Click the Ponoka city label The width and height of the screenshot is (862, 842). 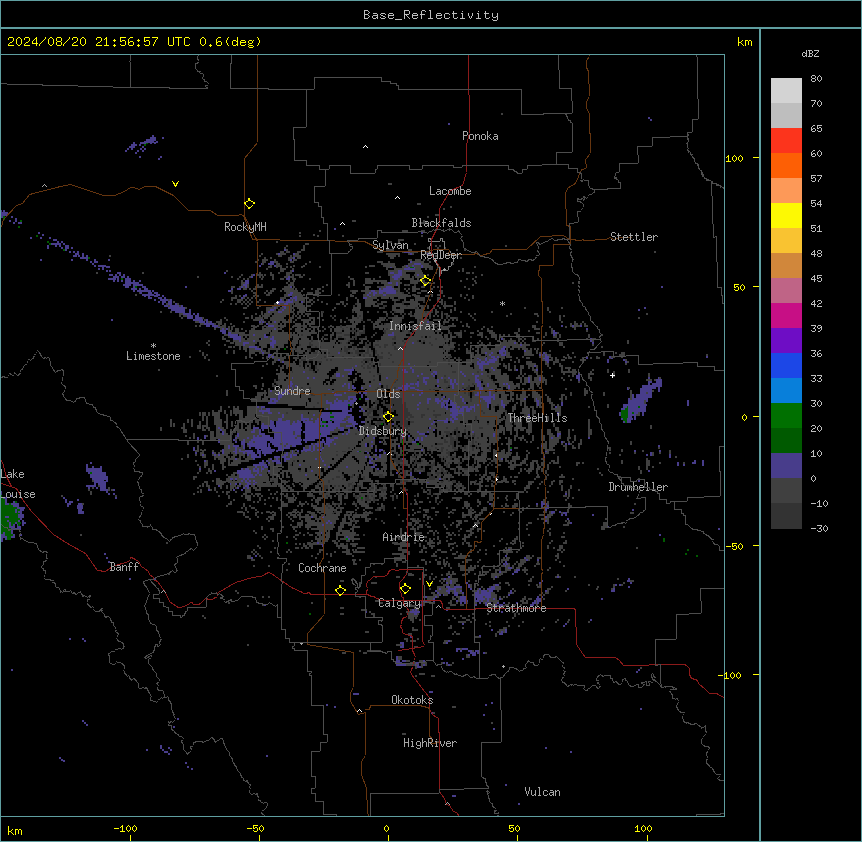click(x=480, y=136)
